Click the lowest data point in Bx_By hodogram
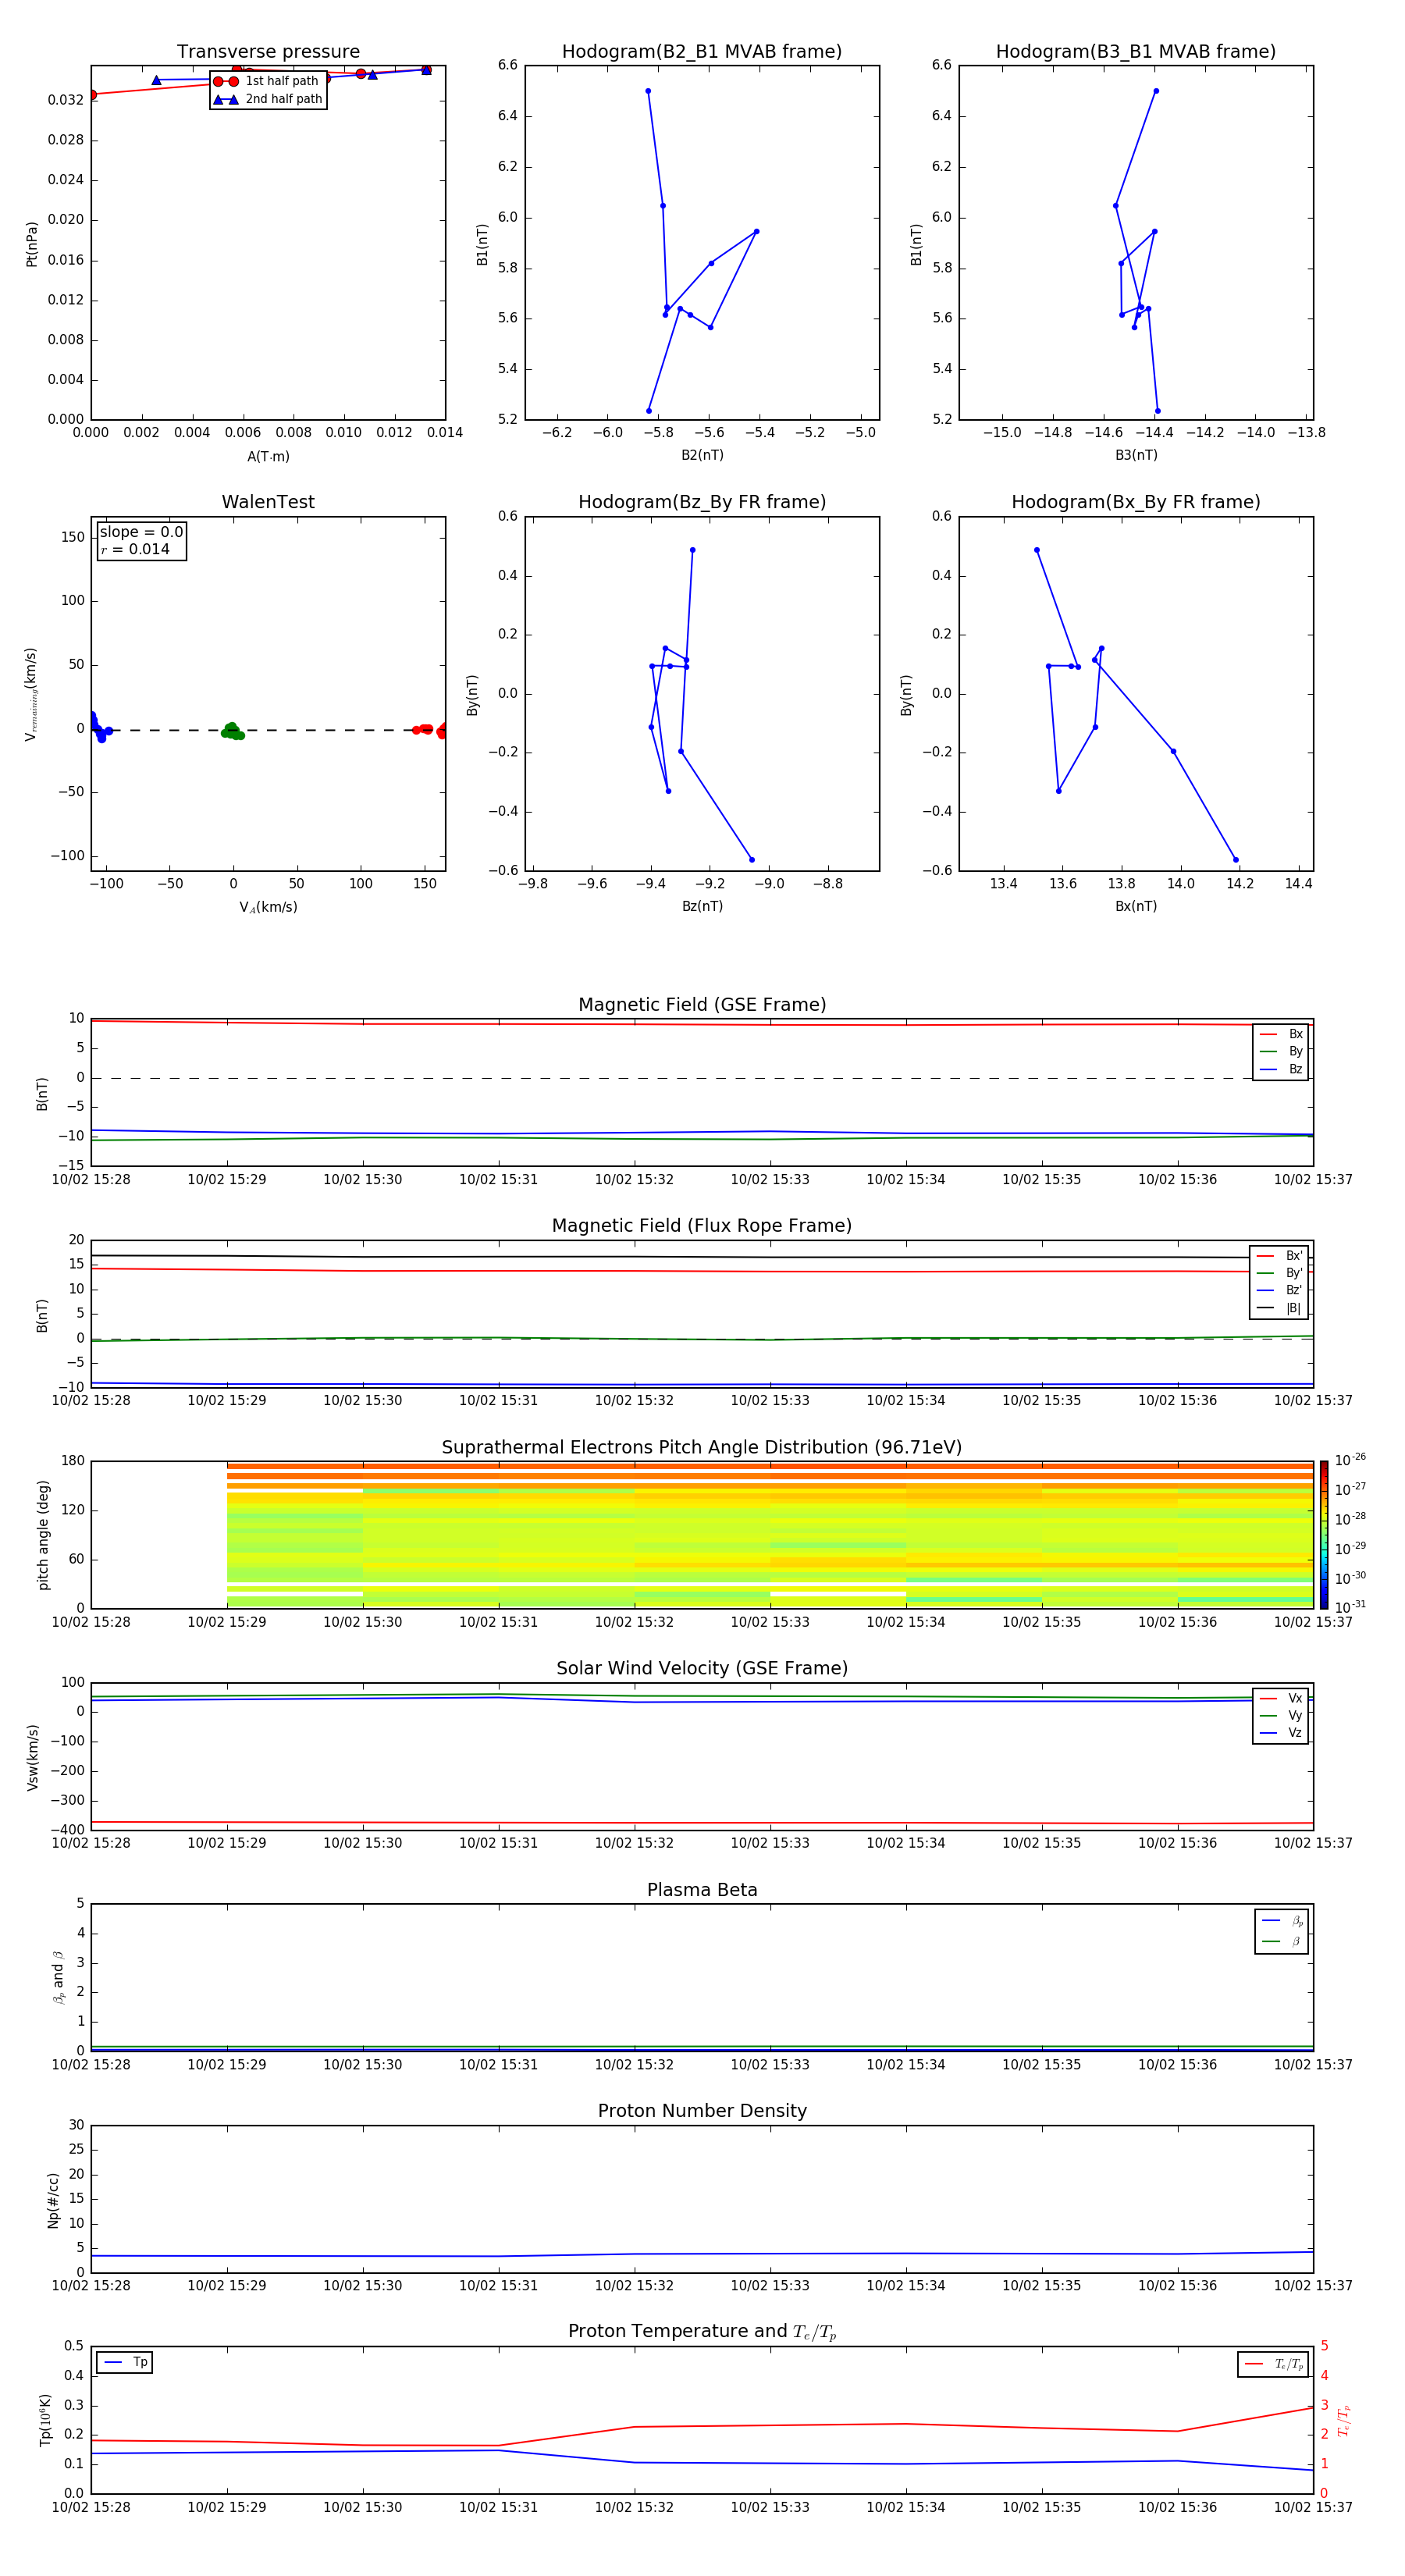 [x=1235, y=860]
